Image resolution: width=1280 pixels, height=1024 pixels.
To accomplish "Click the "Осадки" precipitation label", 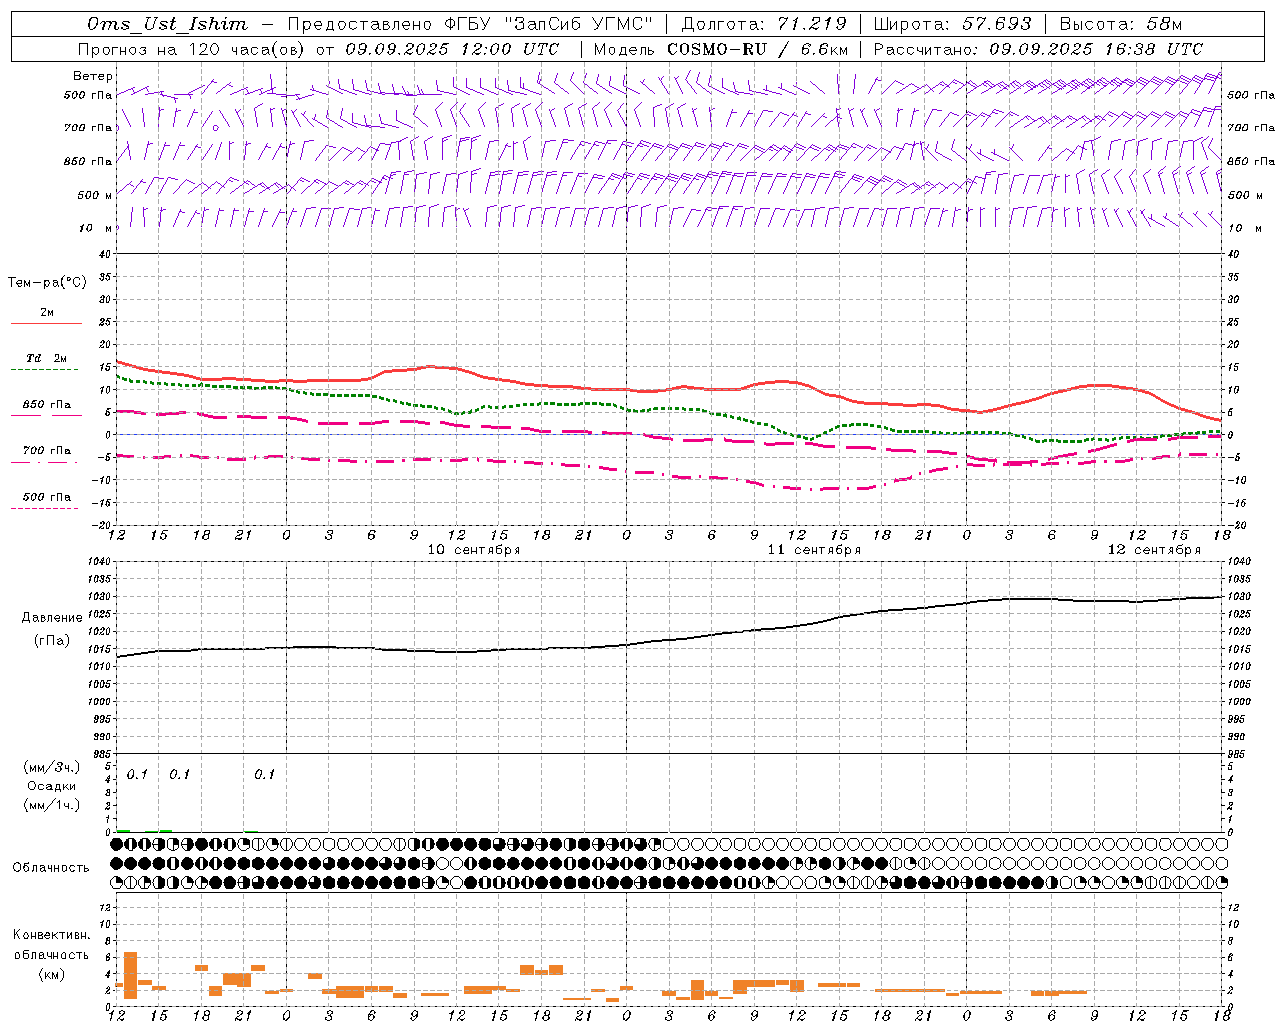I will 51,786.
